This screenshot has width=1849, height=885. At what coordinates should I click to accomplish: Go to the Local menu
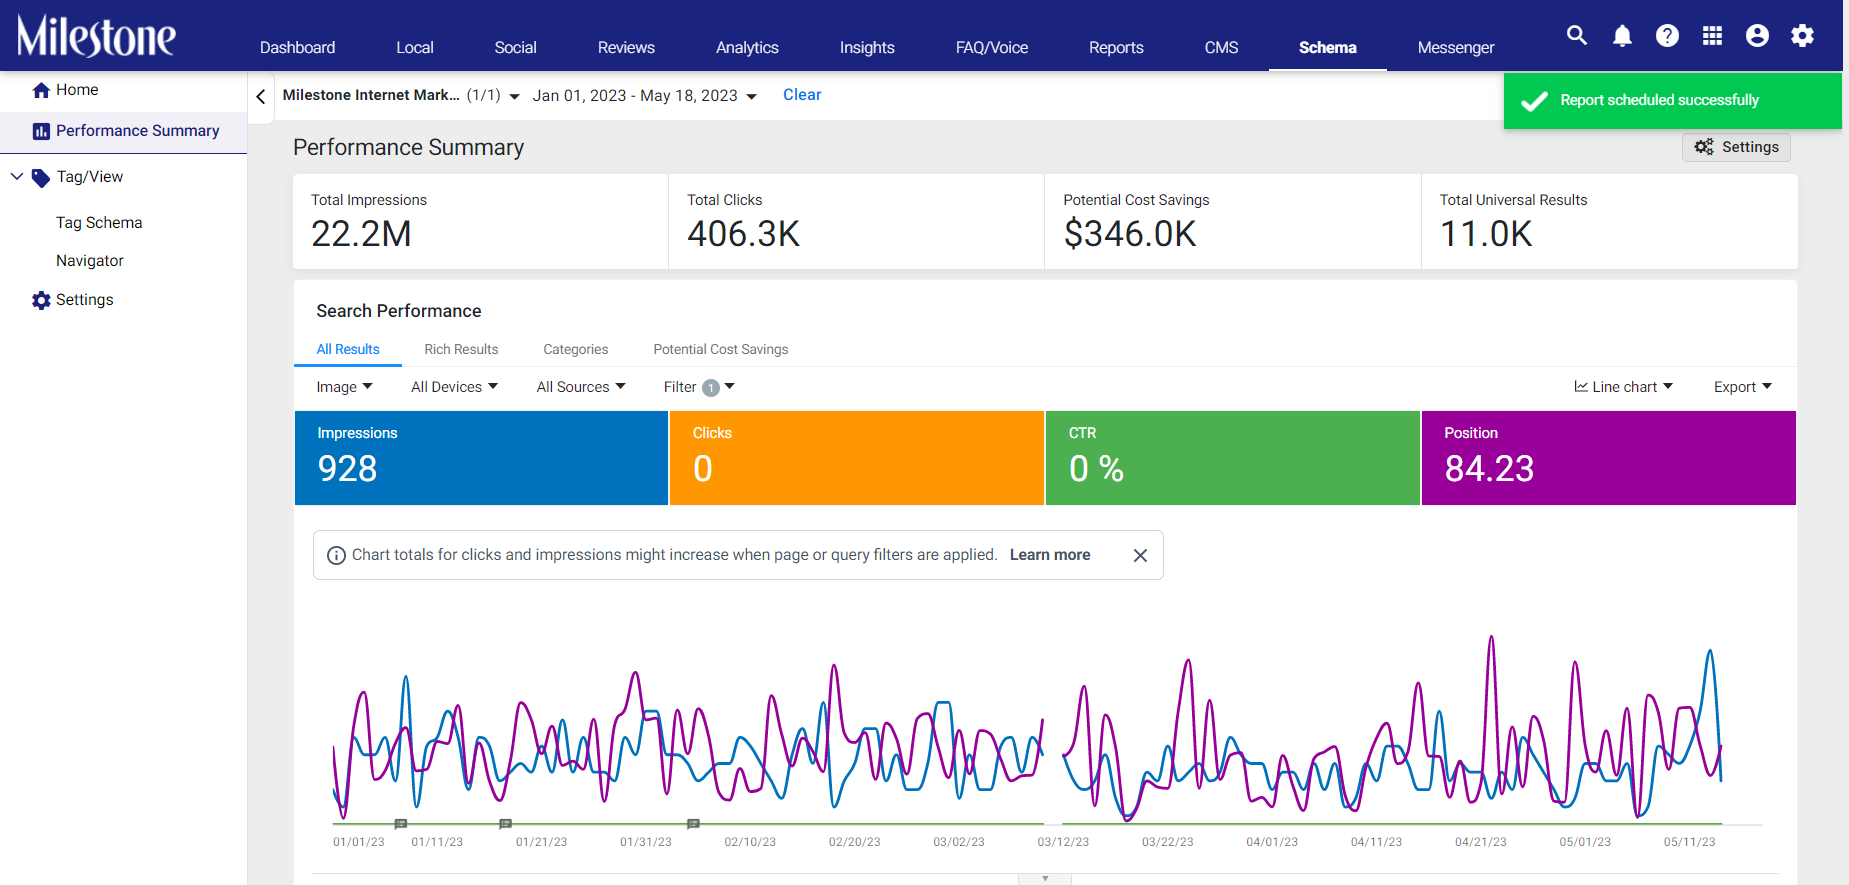point(415,47)
